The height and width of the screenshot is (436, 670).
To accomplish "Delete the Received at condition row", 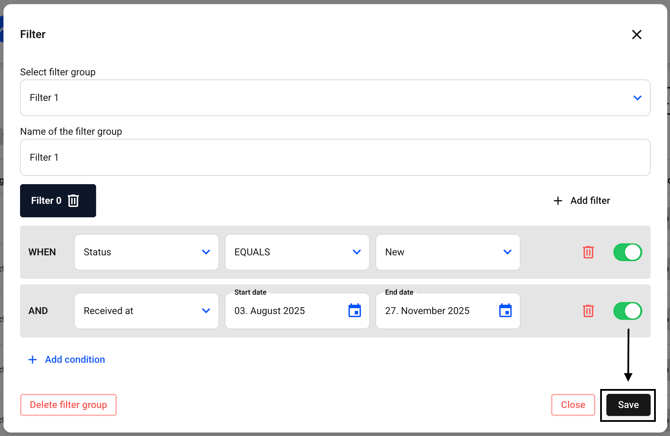I will pos(588,311).
